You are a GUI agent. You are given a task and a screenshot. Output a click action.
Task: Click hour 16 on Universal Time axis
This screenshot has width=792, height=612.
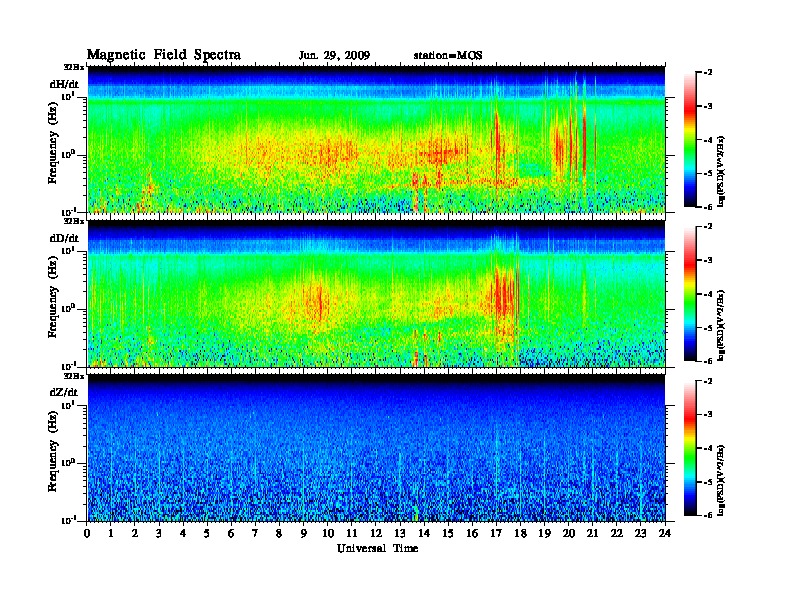[x=472, y=534]
